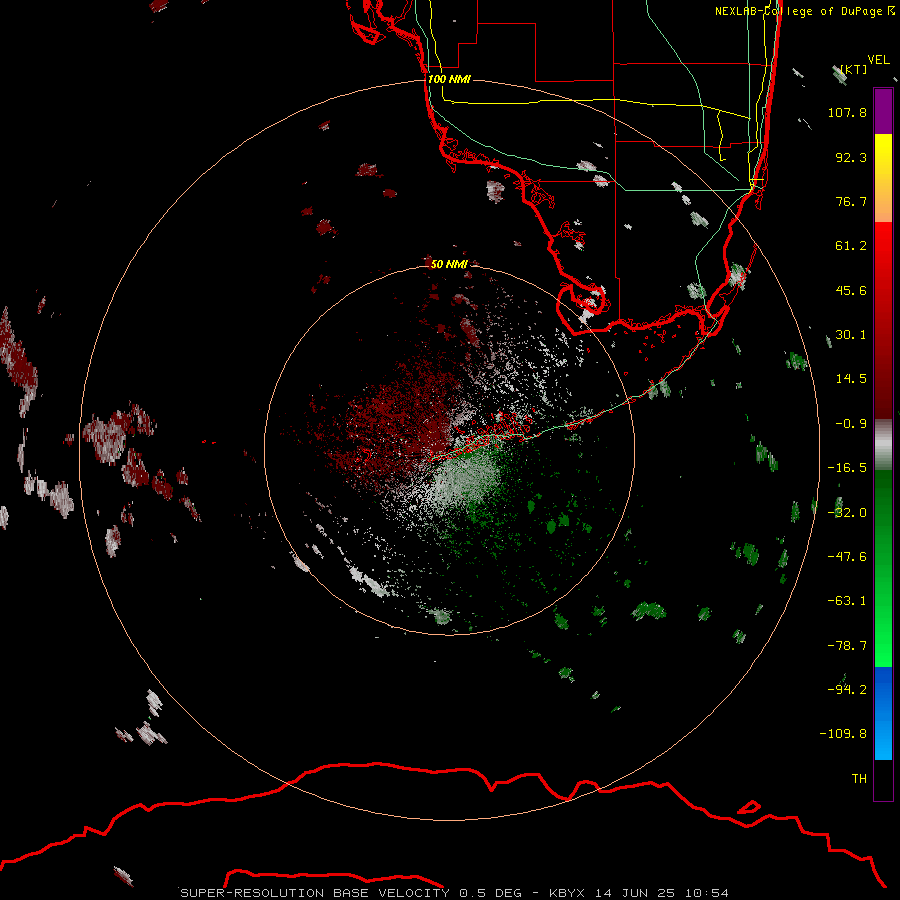The image size is (900, 900).
Task: Click the TH legend label
Action: (859, 779)
